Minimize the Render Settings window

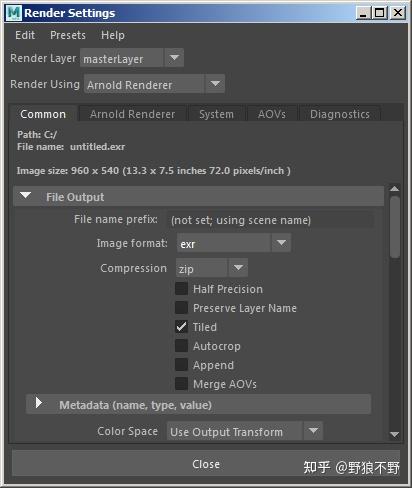click(364, 13)
